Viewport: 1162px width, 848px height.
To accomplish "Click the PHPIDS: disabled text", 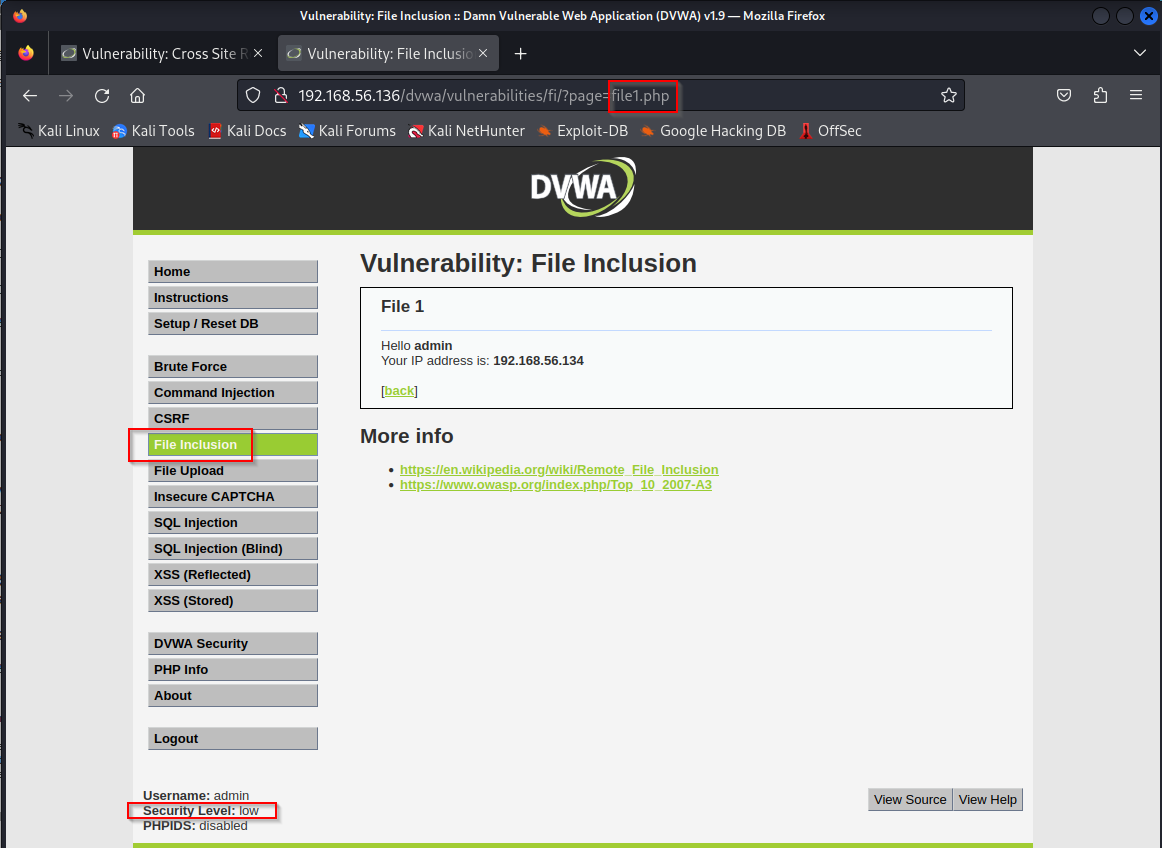I will pos(196,826).
